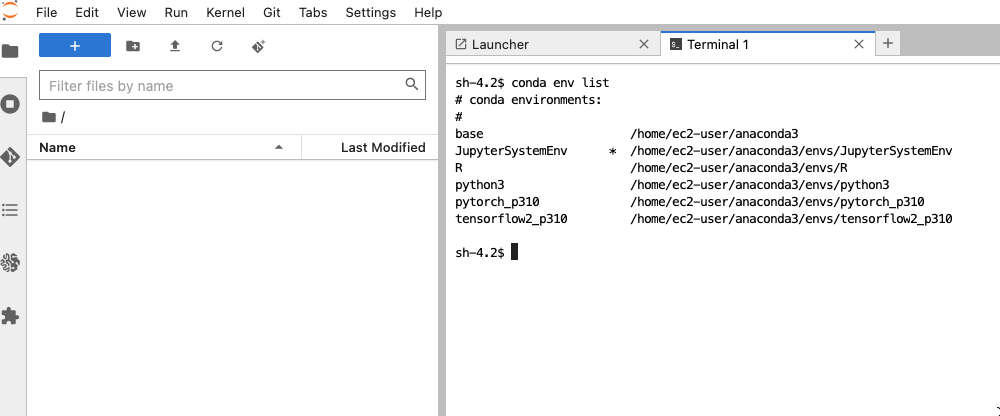Image resolution: width=1000 pixels, height=416 pixels.
Task: Open the brain-shaped sidebar icon
Action: 10,262
